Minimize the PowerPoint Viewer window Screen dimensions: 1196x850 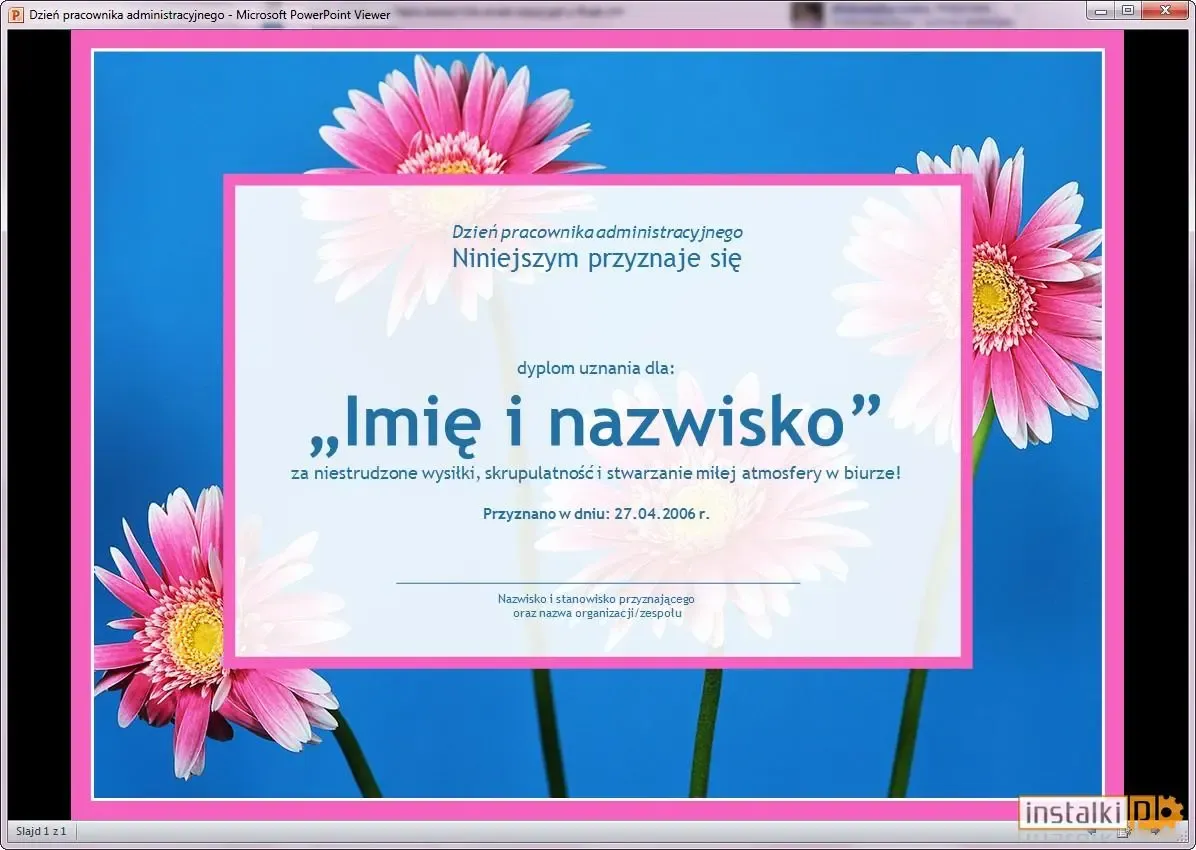[1101, 11]
